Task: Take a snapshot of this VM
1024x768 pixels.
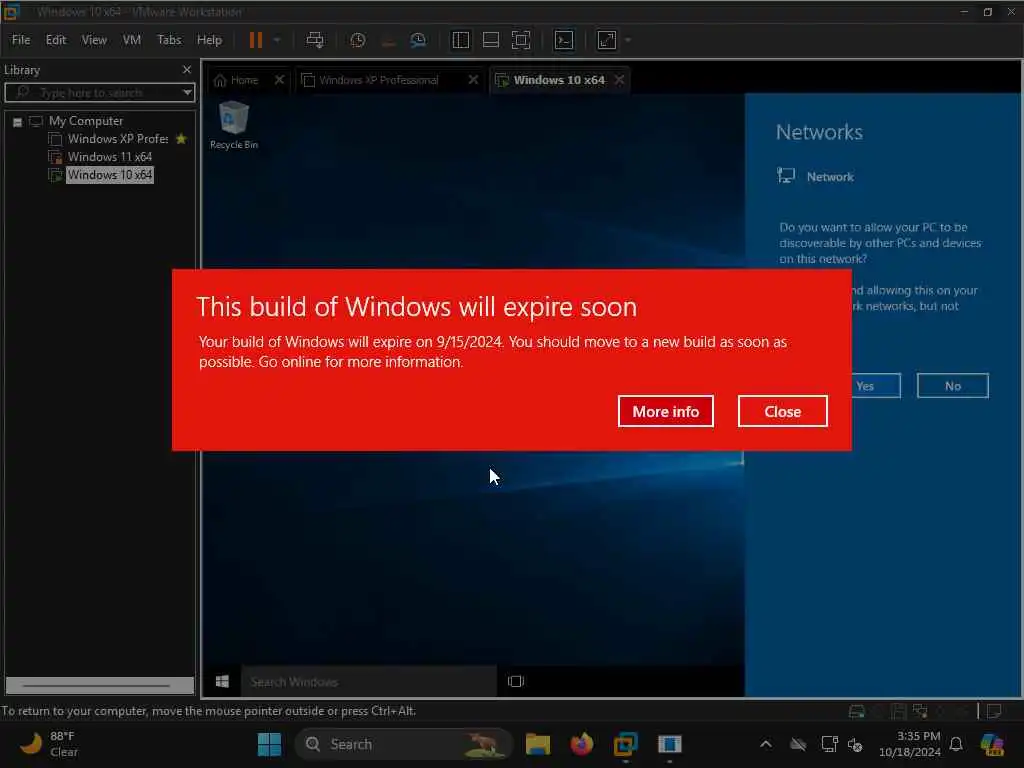Action: (x=357, y=40)
